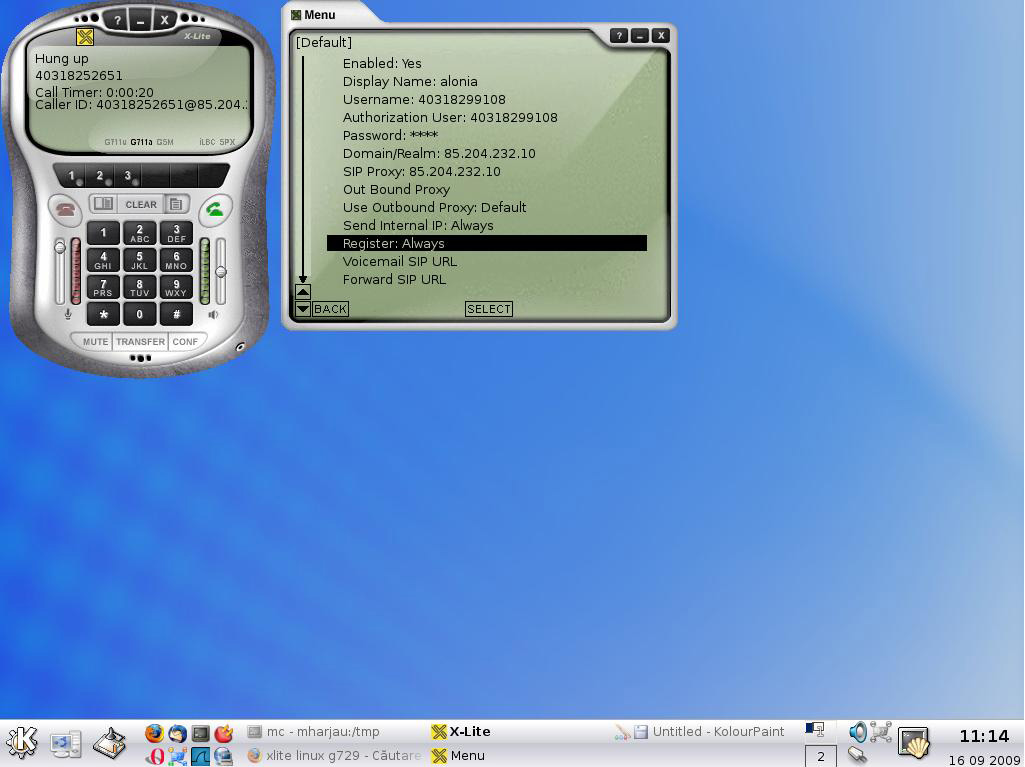Click the TRANSFER button on the phone

[x=141, y=341]
